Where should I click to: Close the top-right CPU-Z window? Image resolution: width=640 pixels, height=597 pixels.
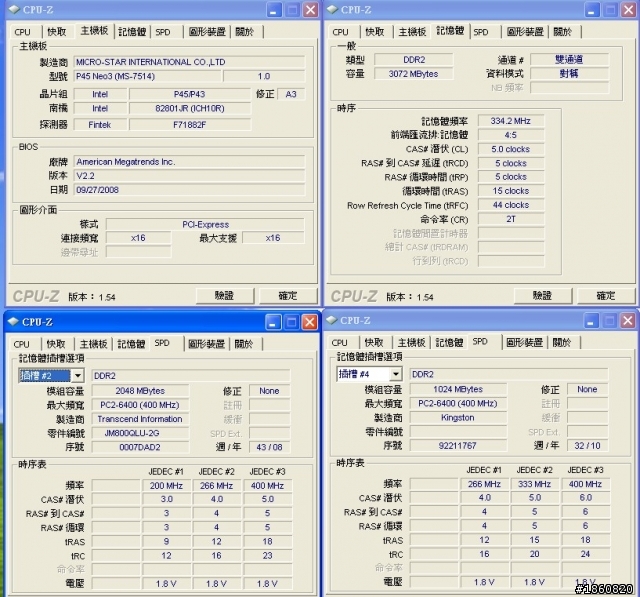tap(629, 10)
